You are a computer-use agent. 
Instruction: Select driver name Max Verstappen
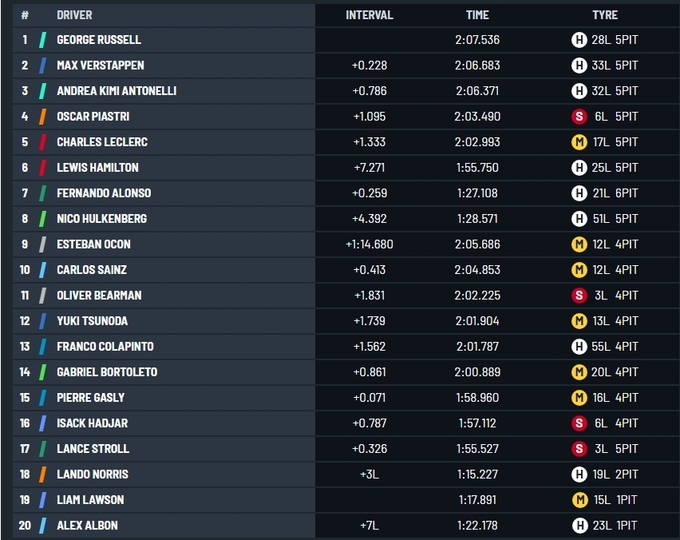click(x=100, y=65)
